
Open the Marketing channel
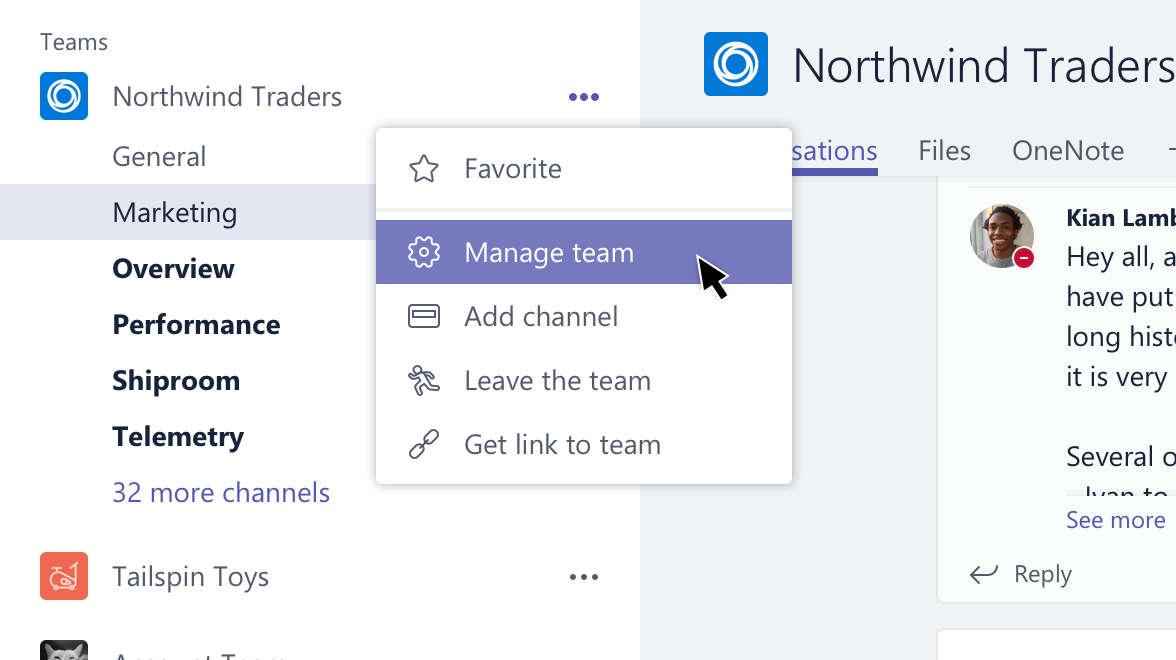click(174, 212)
